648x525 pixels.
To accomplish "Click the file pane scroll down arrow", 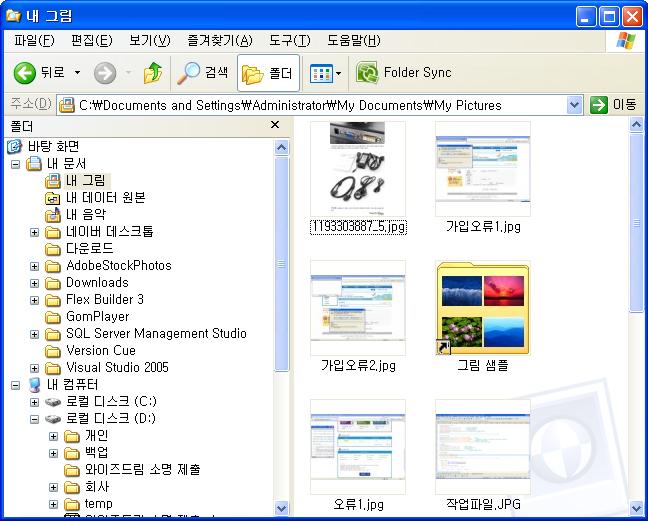I will coord(636,508).
